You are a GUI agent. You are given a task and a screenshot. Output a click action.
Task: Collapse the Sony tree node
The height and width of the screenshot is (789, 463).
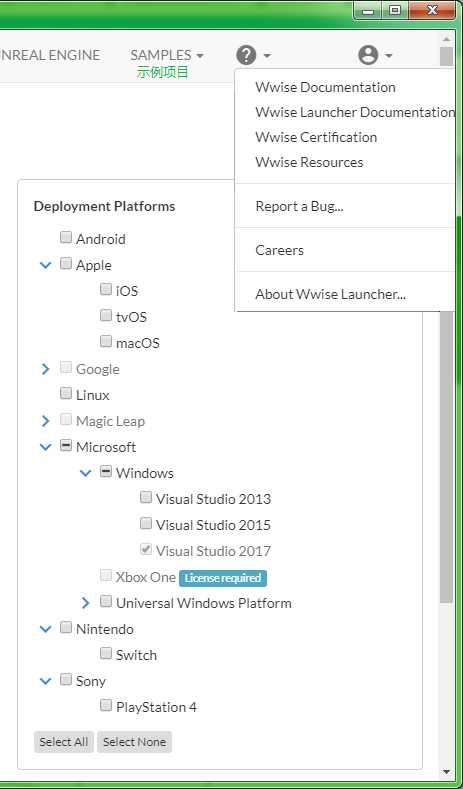coord(45,681)
